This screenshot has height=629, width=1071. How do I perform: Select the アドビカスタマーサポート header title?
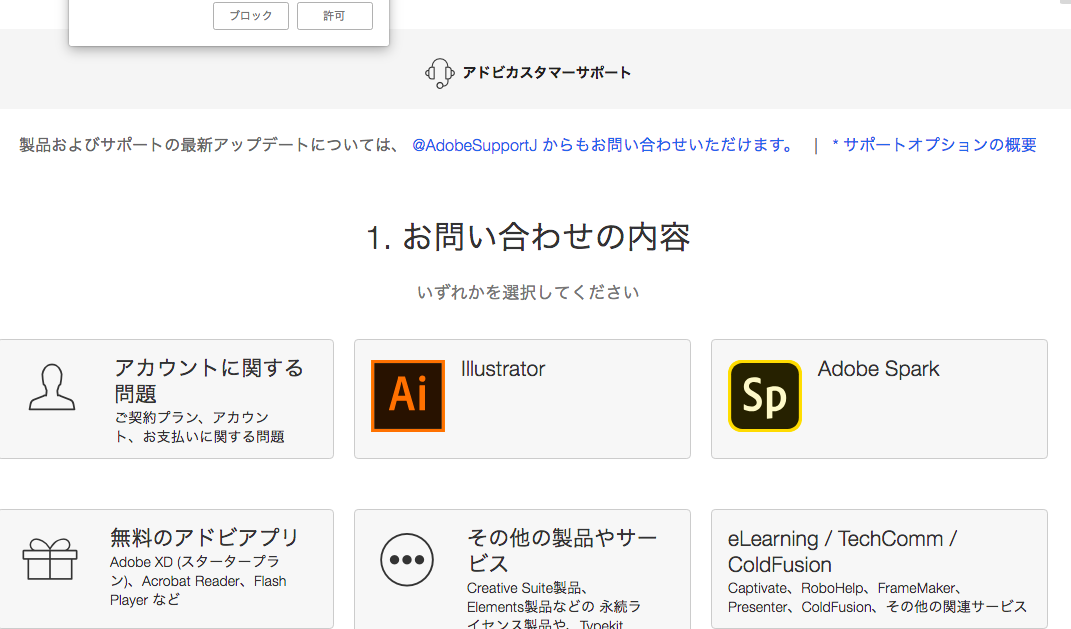pyautogui.click(x=546, y=73)
